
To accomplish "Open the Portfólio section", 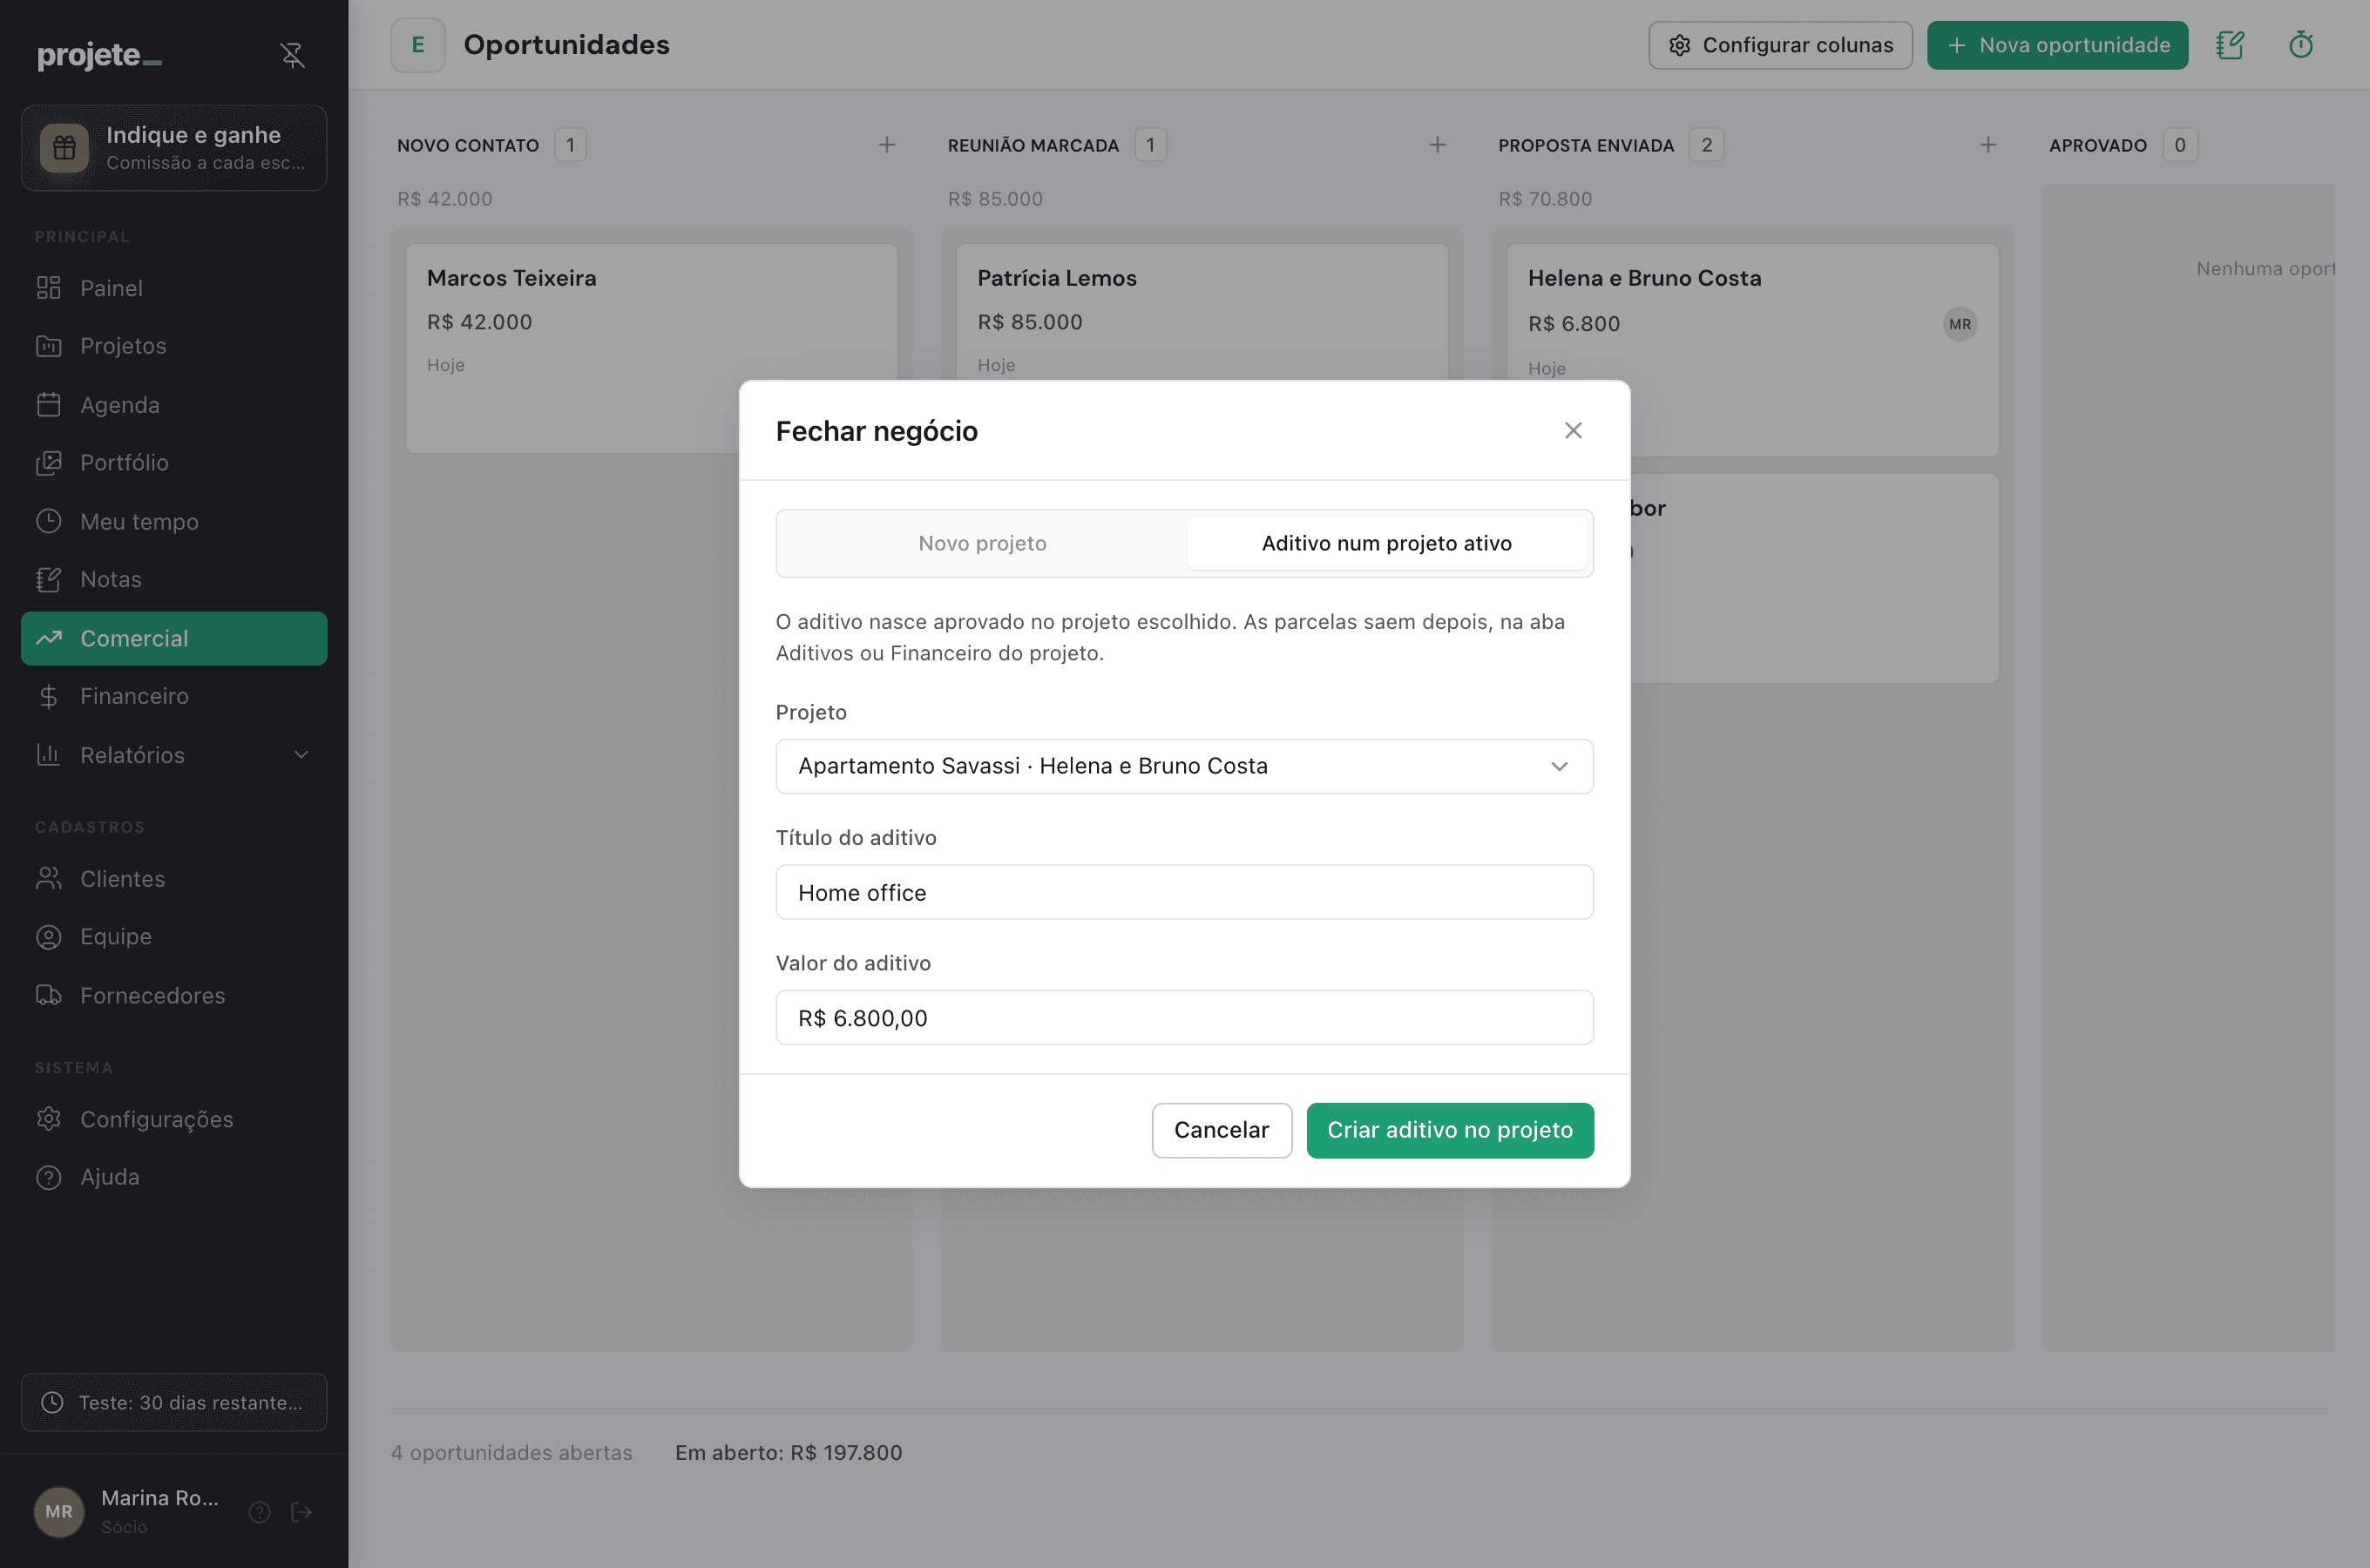I will pyautogui.click(x=174, y=462).
